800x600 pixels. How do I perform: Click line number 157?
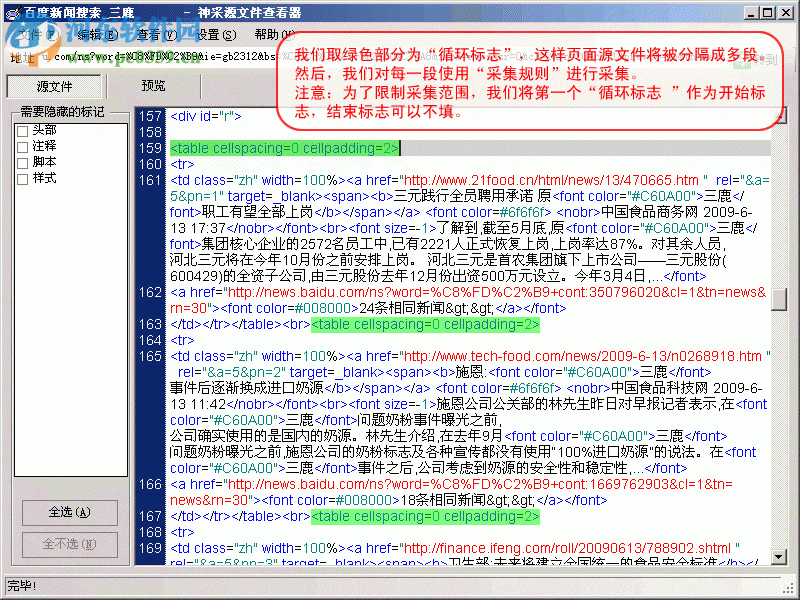(x=150, y=116)
